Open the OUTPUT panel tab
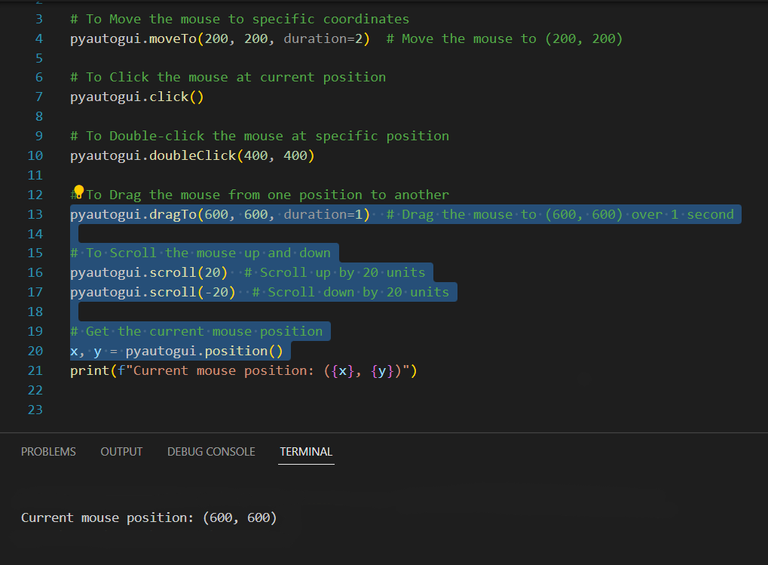 (x=121, y=451)
